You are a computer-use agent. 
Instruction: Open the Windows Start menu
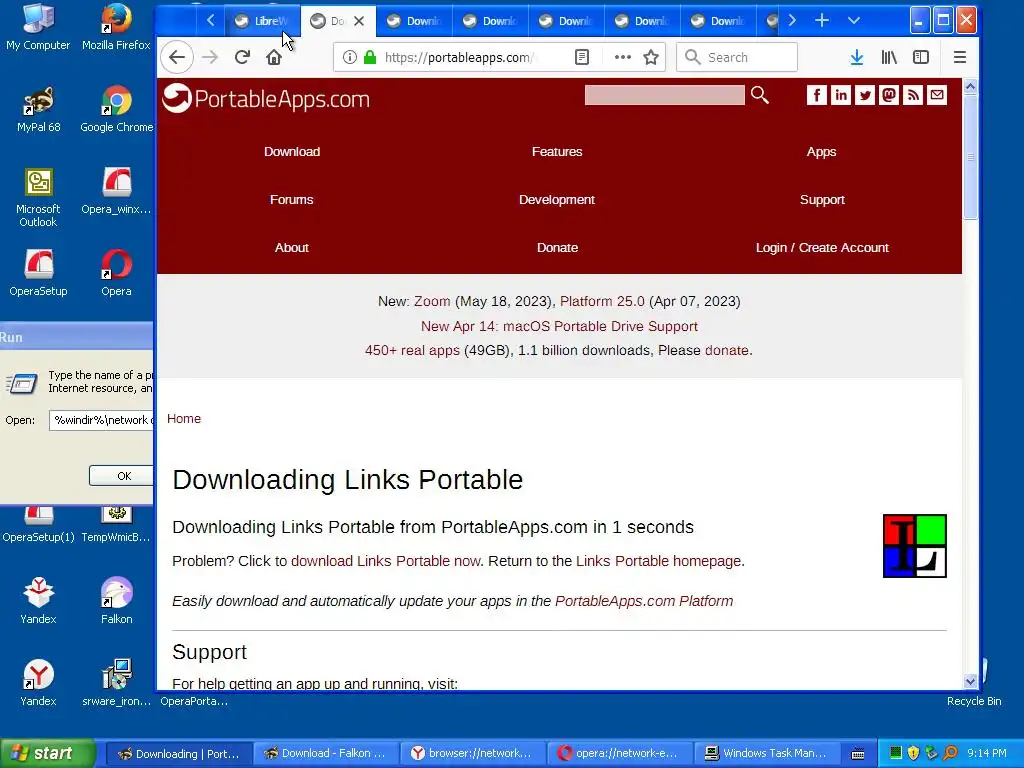(47, 754)
